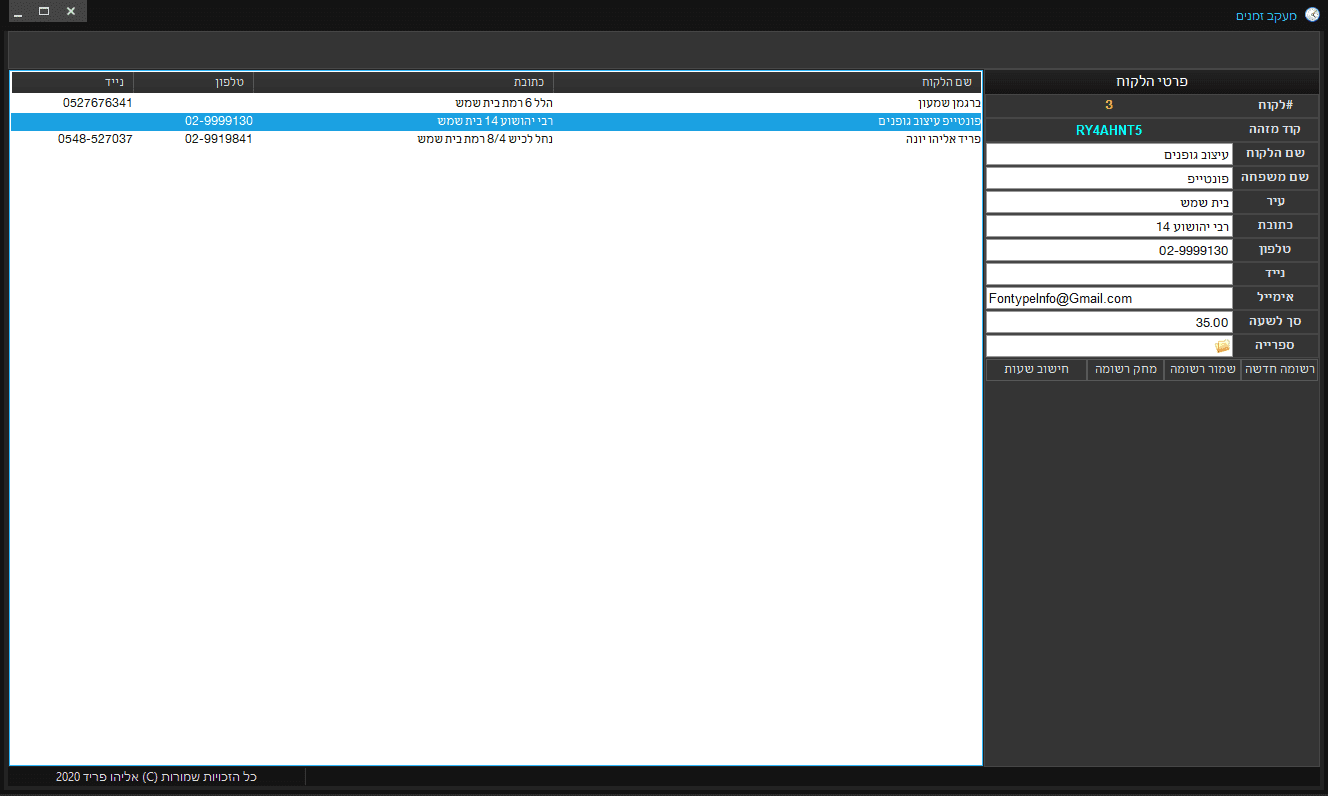Click the client code RY4AHNT5
The image size is (1328, 796).
click(1109, 130)
